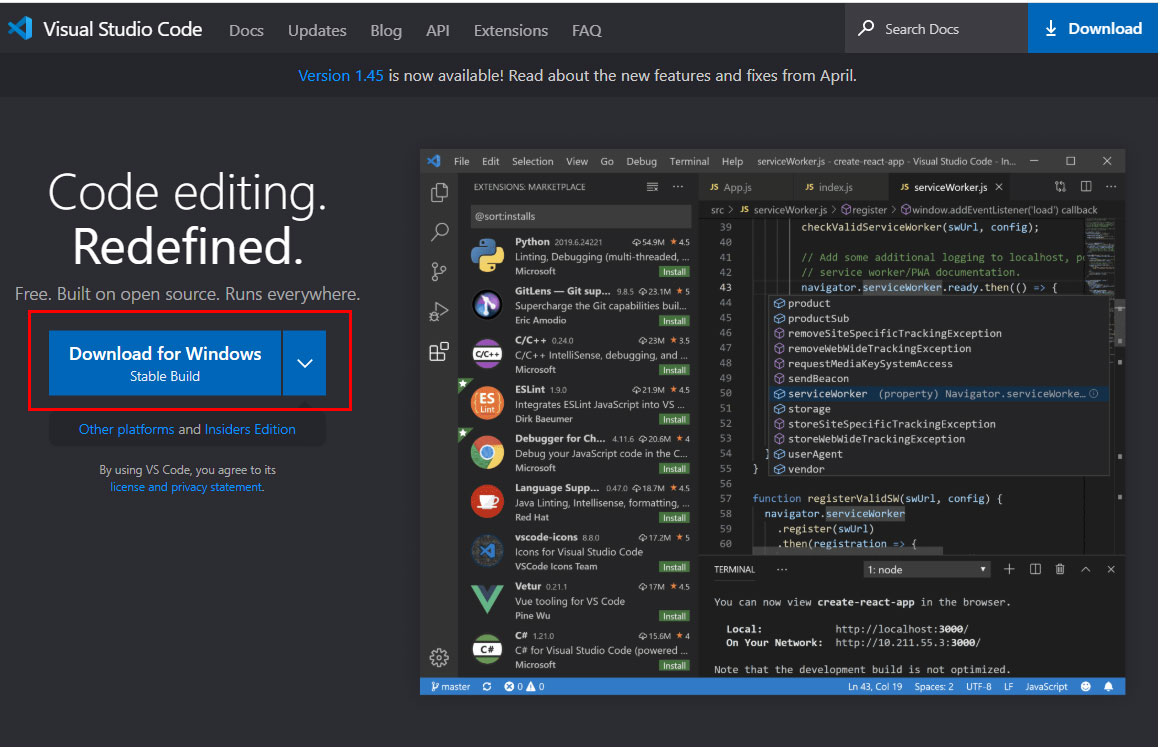This screenshot has height=748, width=1160.
Task: Click the Manage gear icon
Action: click(x=439, y=657)
